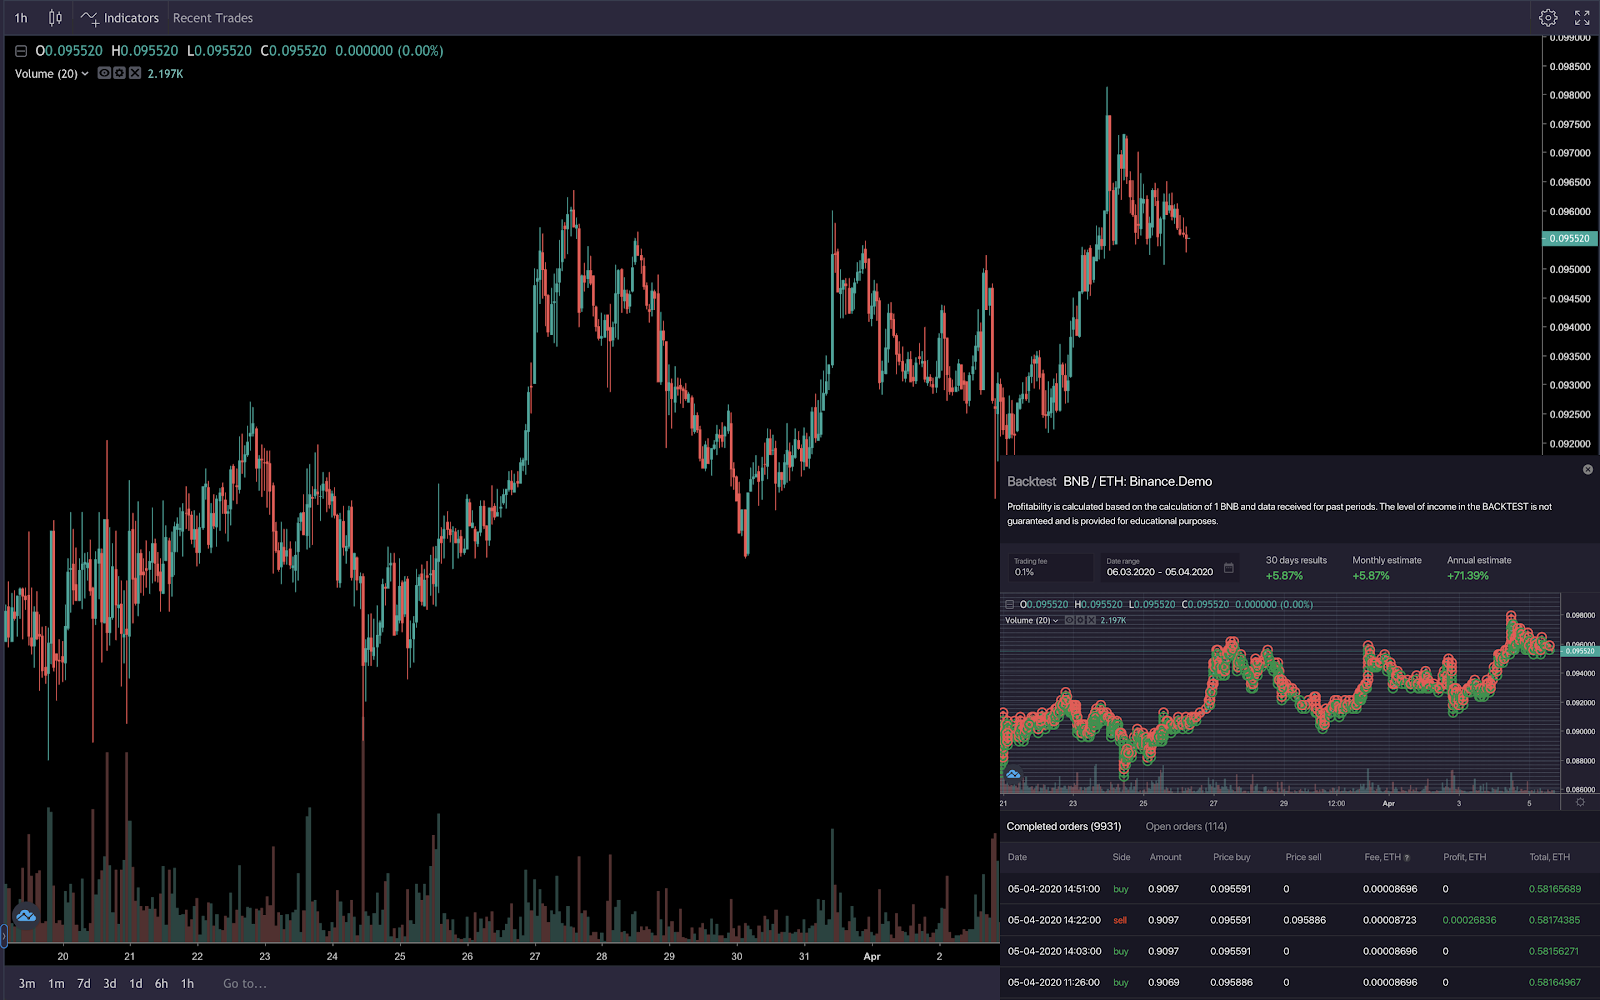Toggle fullscreen mode for the chart
The image size is (1600, 1000).
pos(1582,18)
